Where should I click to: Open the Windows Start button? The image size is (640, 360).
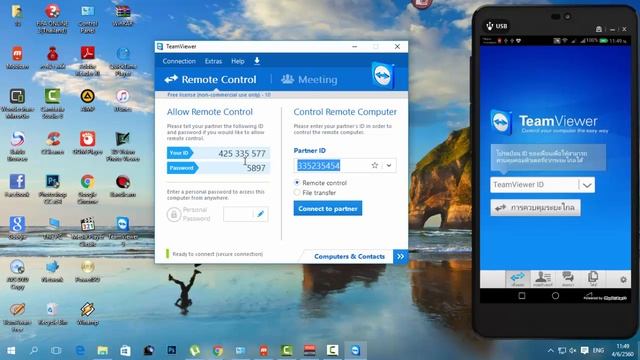[x=11, y=350]
